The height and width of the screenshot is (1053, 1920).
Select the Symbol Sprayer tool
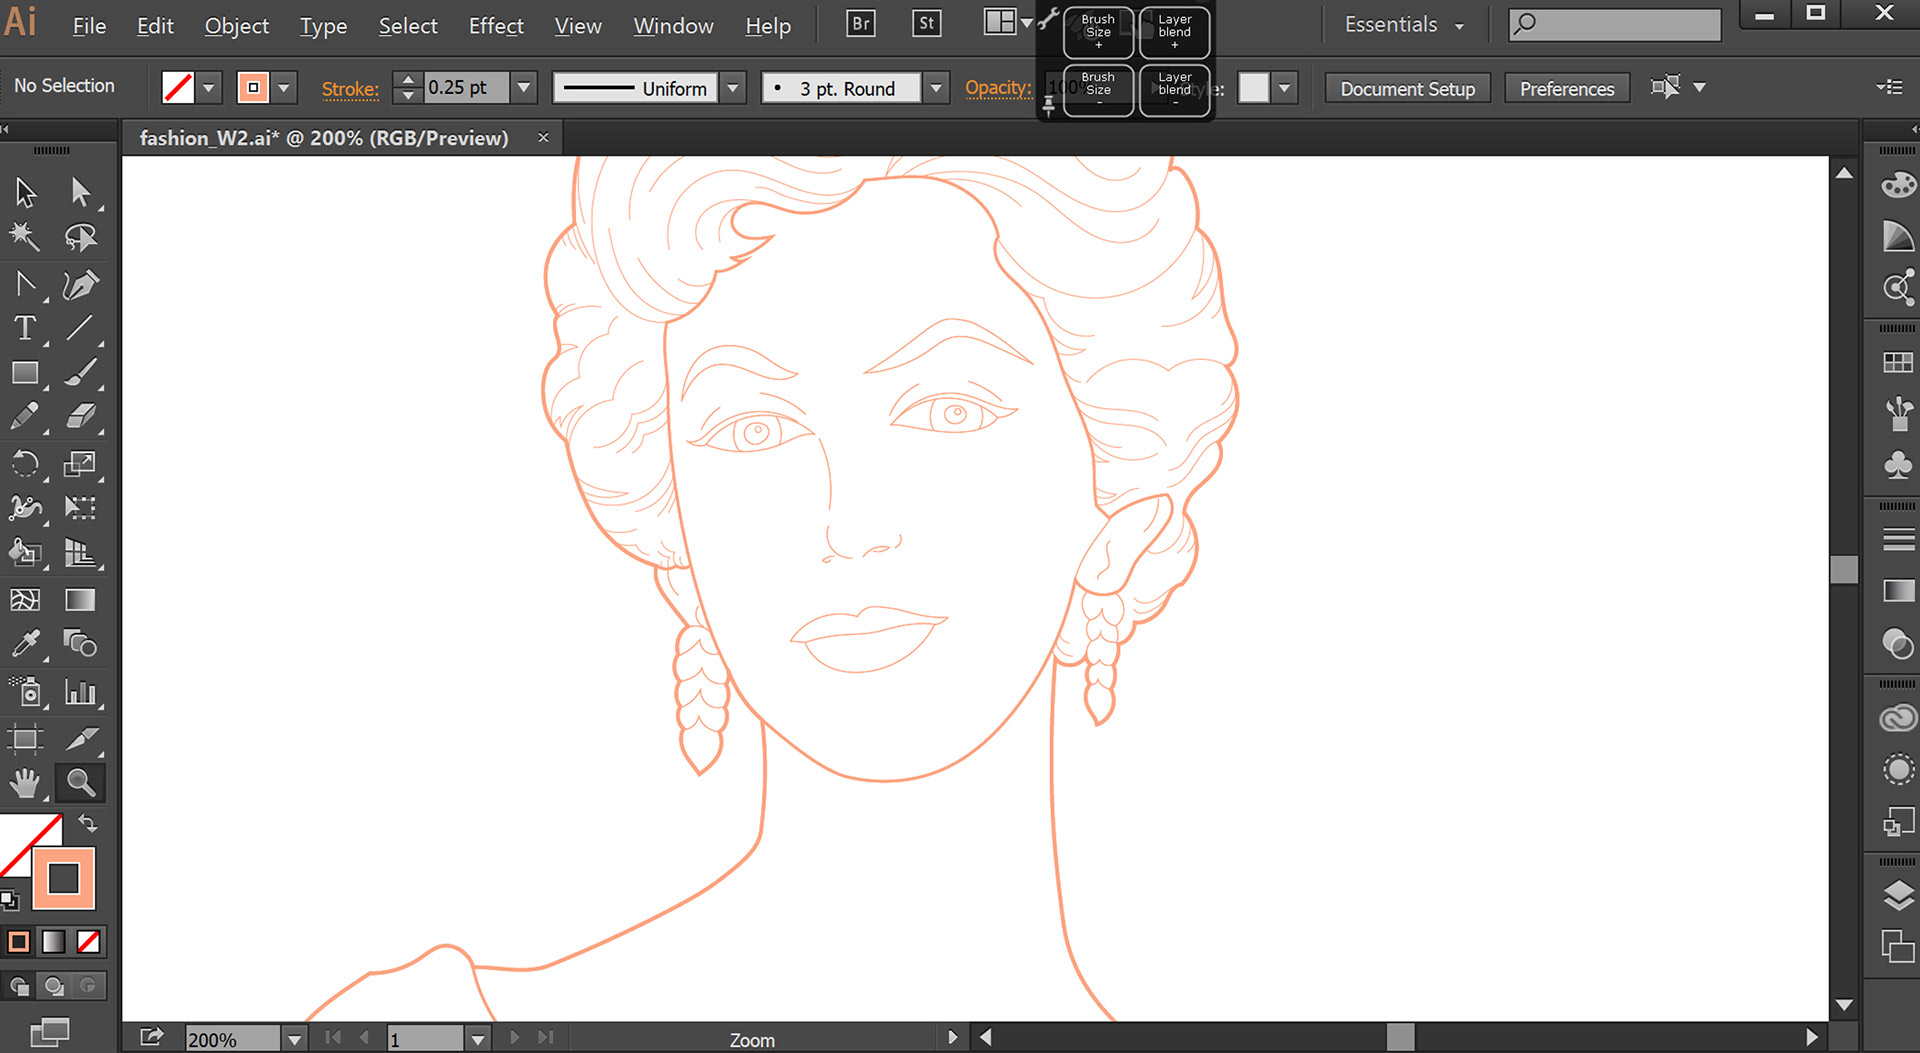25,691
